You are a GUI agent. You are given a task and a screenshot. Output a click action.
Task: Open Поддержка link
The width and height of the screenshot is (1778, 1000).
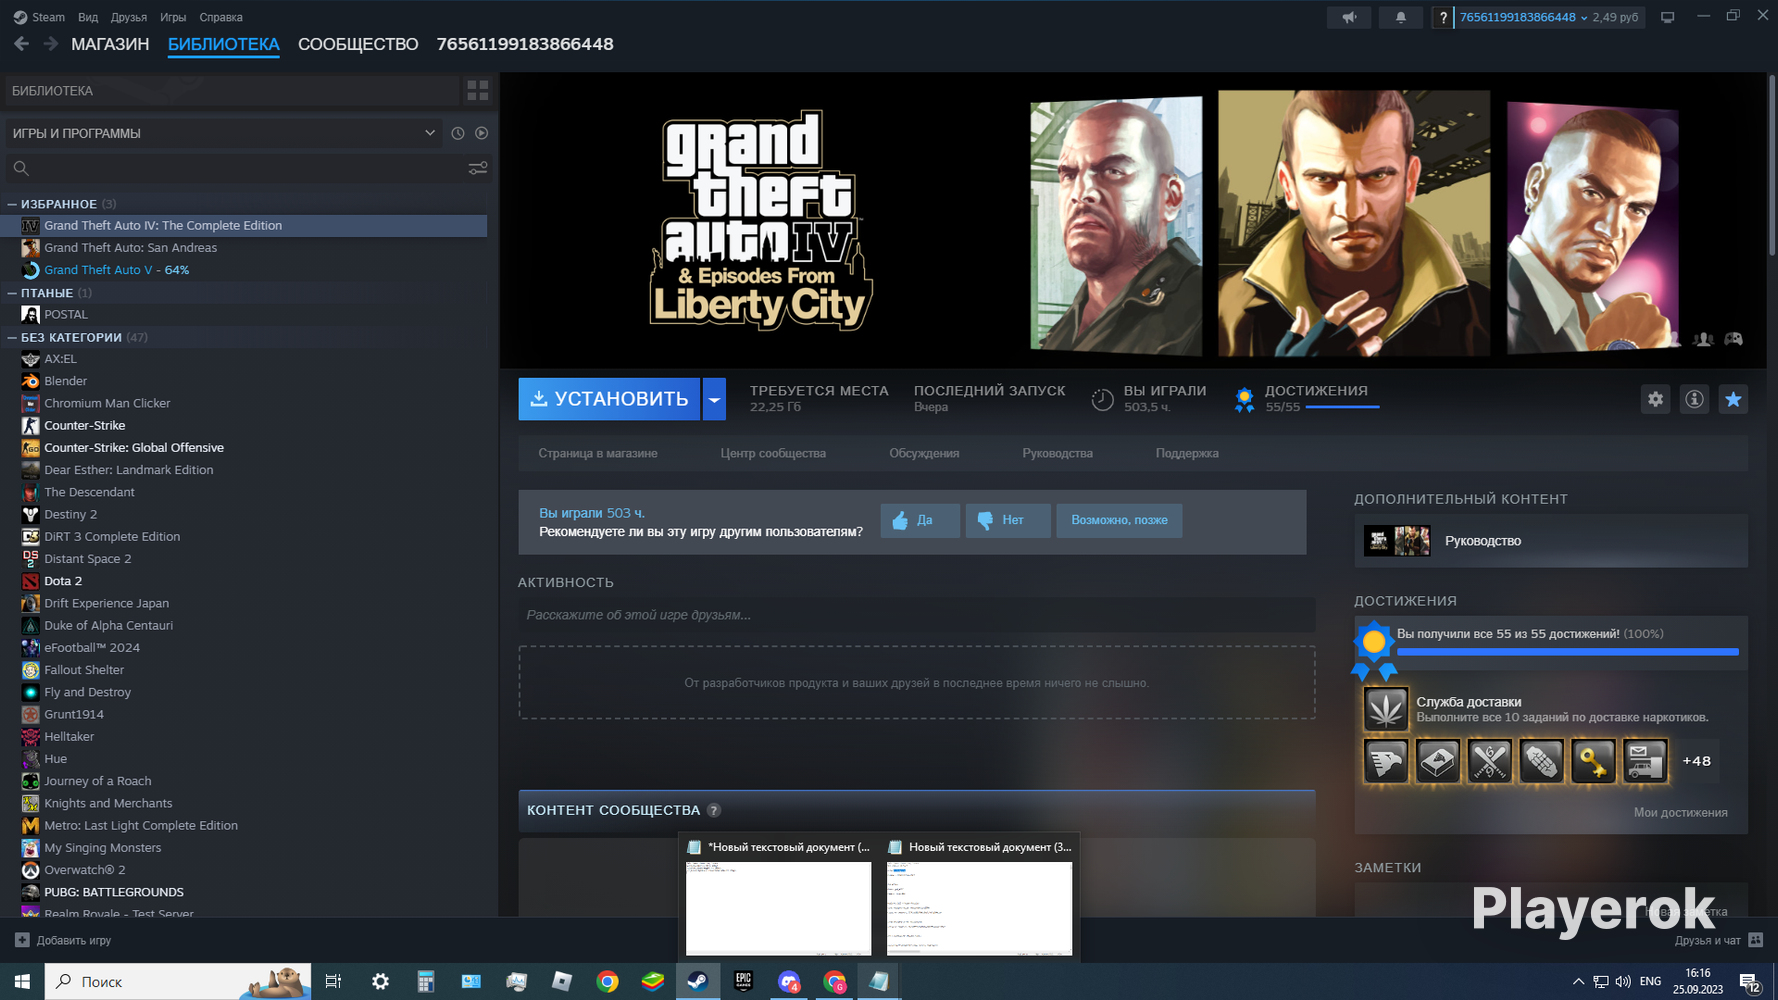pos(1187,453)
